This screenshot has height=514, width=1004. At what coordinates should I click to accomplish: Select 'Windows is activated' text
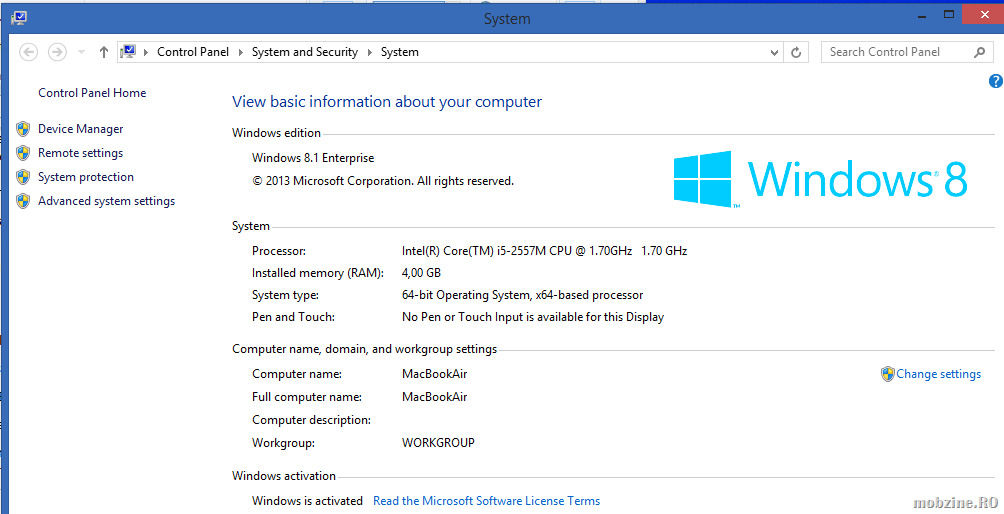(307, 501)
